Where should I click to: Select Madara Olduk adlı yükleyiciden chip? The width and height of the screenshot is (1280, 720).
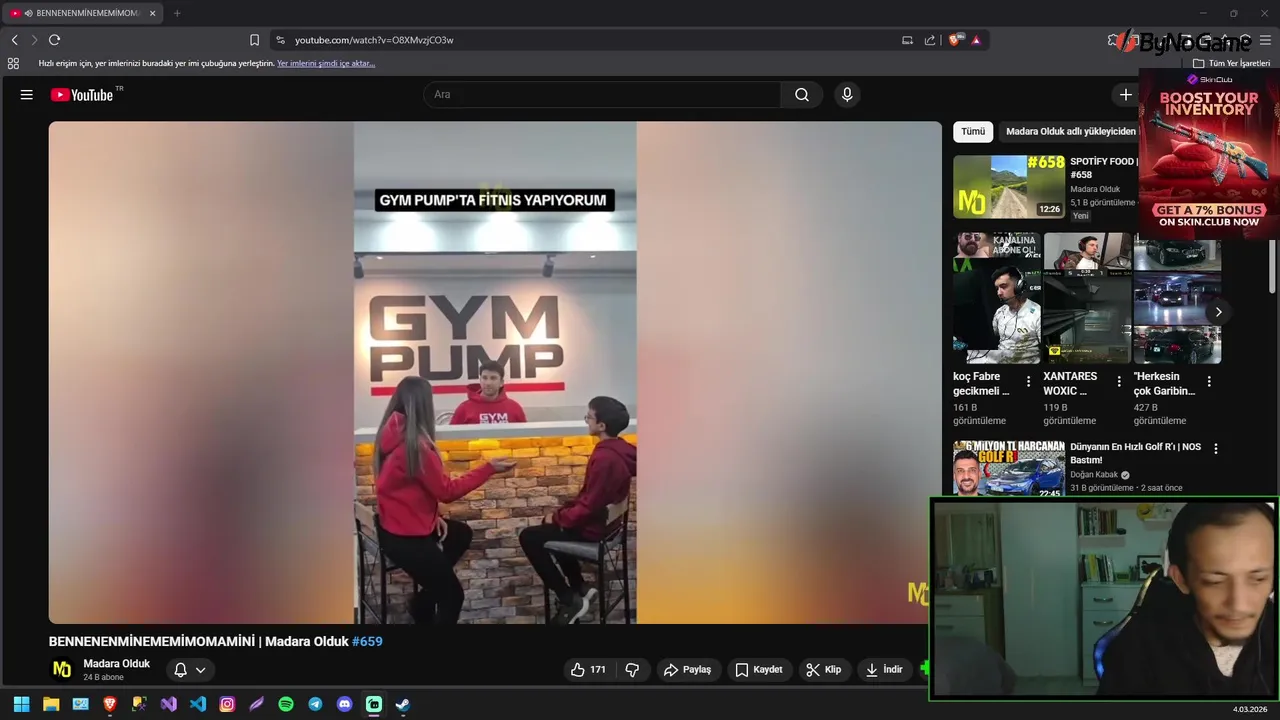tap(1070, 131)
